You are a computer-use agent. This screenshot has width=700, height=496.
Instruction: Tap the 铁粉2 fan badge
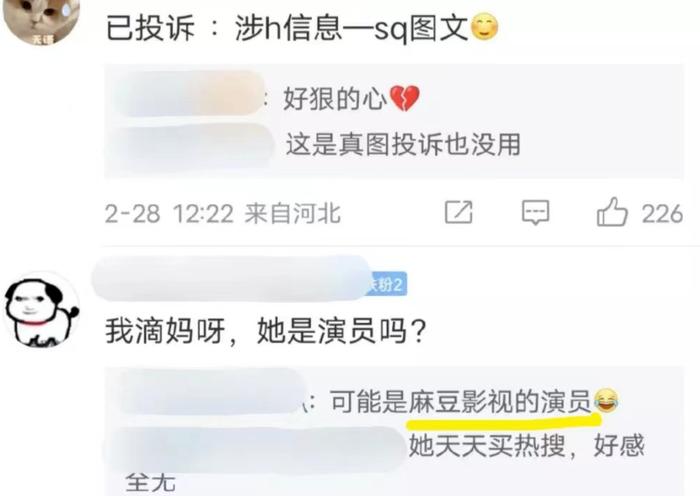(387, 284)
